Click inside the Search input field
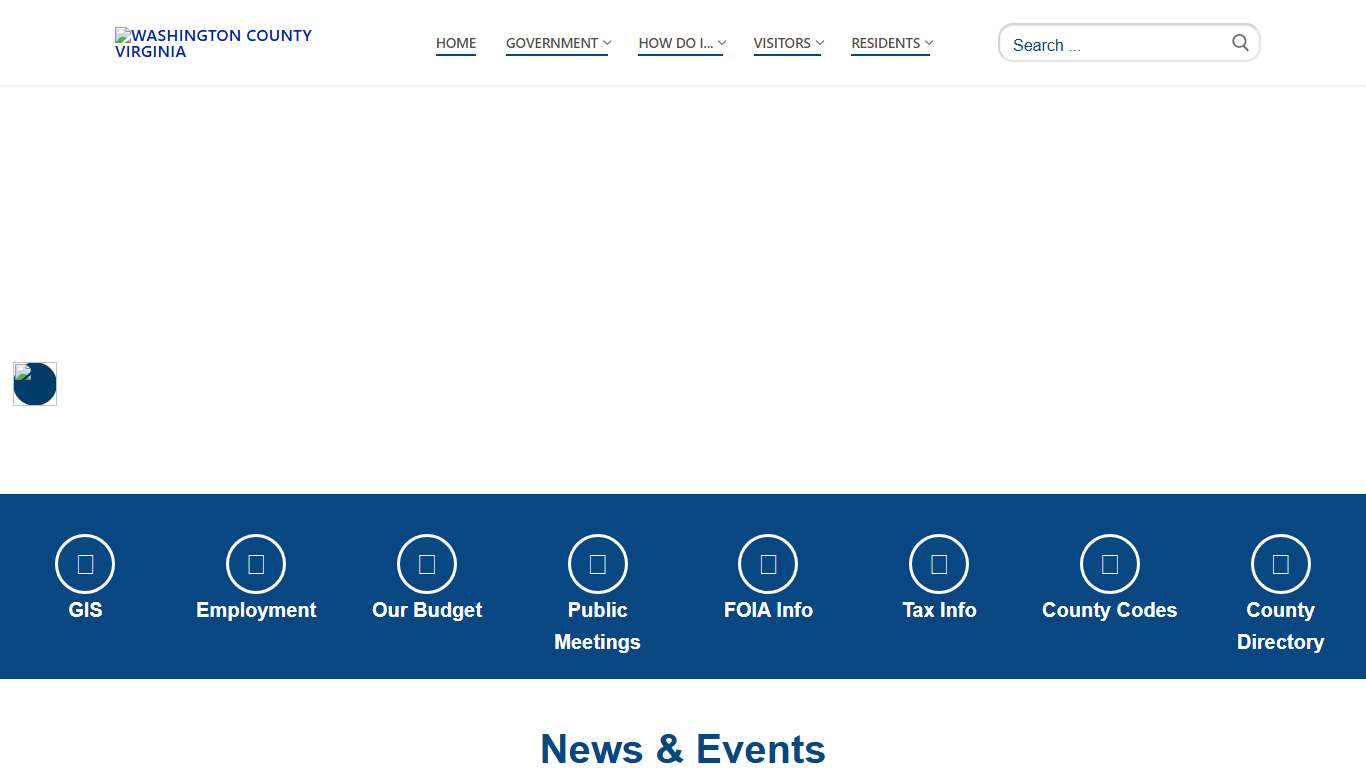Screen dimensions: 1366x768 [1110, 44]
